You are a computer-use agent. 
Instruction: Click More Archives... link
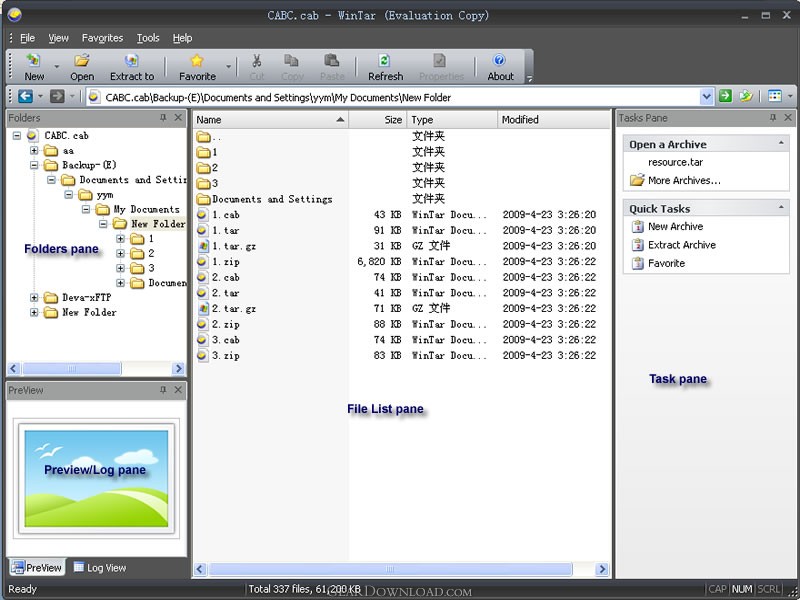pyautogui.click(x=684, y=180)
